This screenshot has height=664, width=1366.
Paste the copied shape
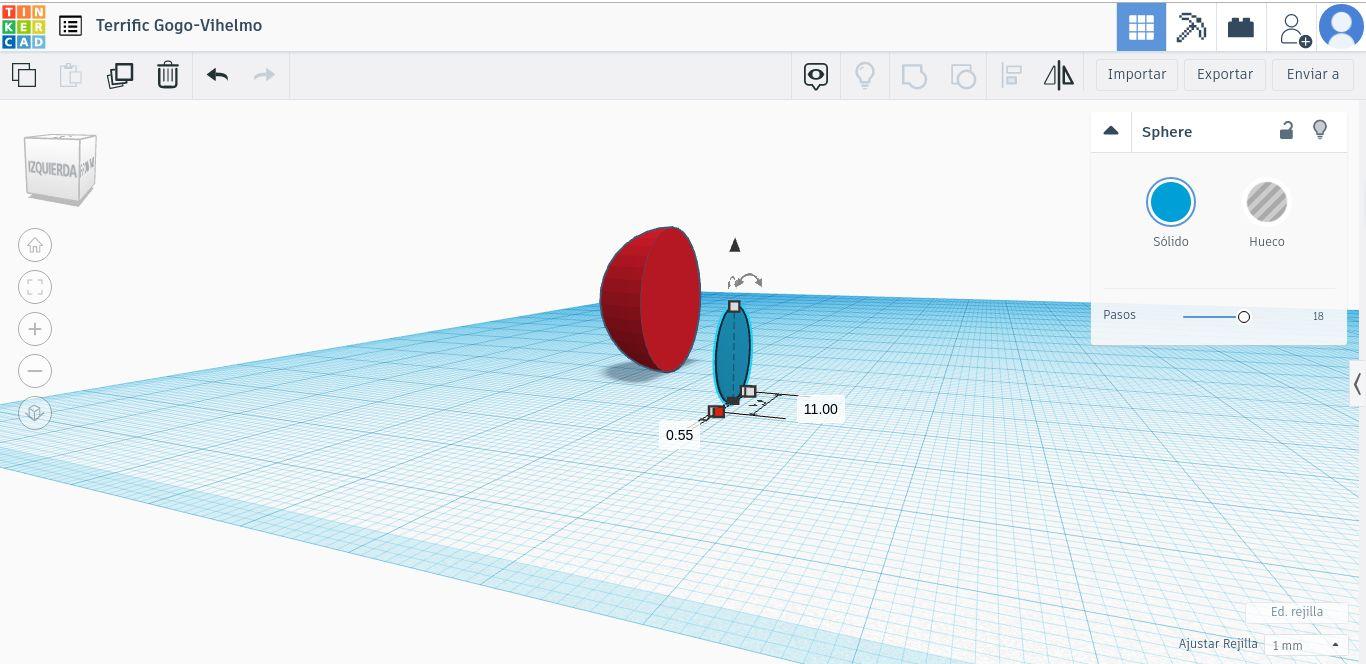(71, 75)
